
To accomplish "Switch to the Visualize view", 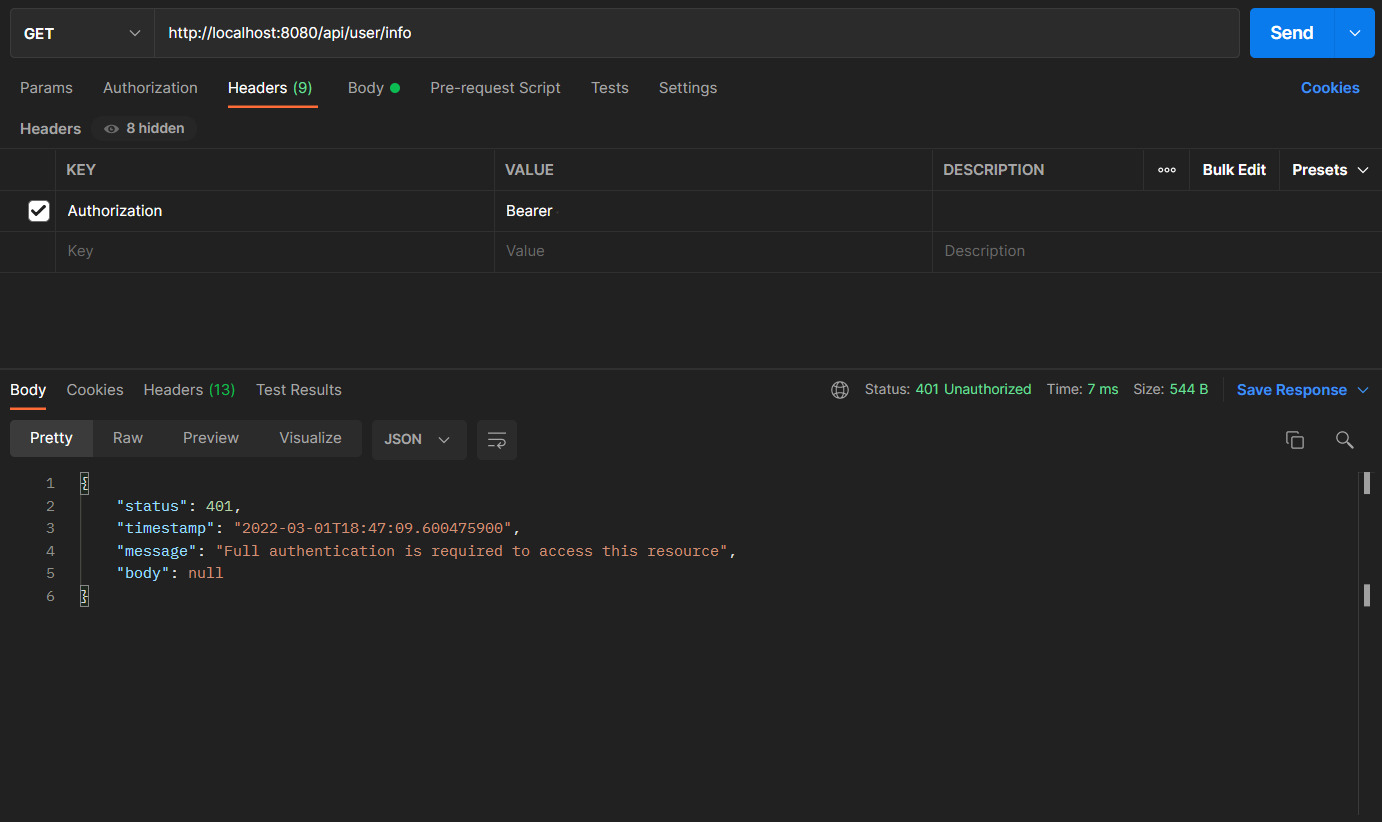I will point(310,438).
